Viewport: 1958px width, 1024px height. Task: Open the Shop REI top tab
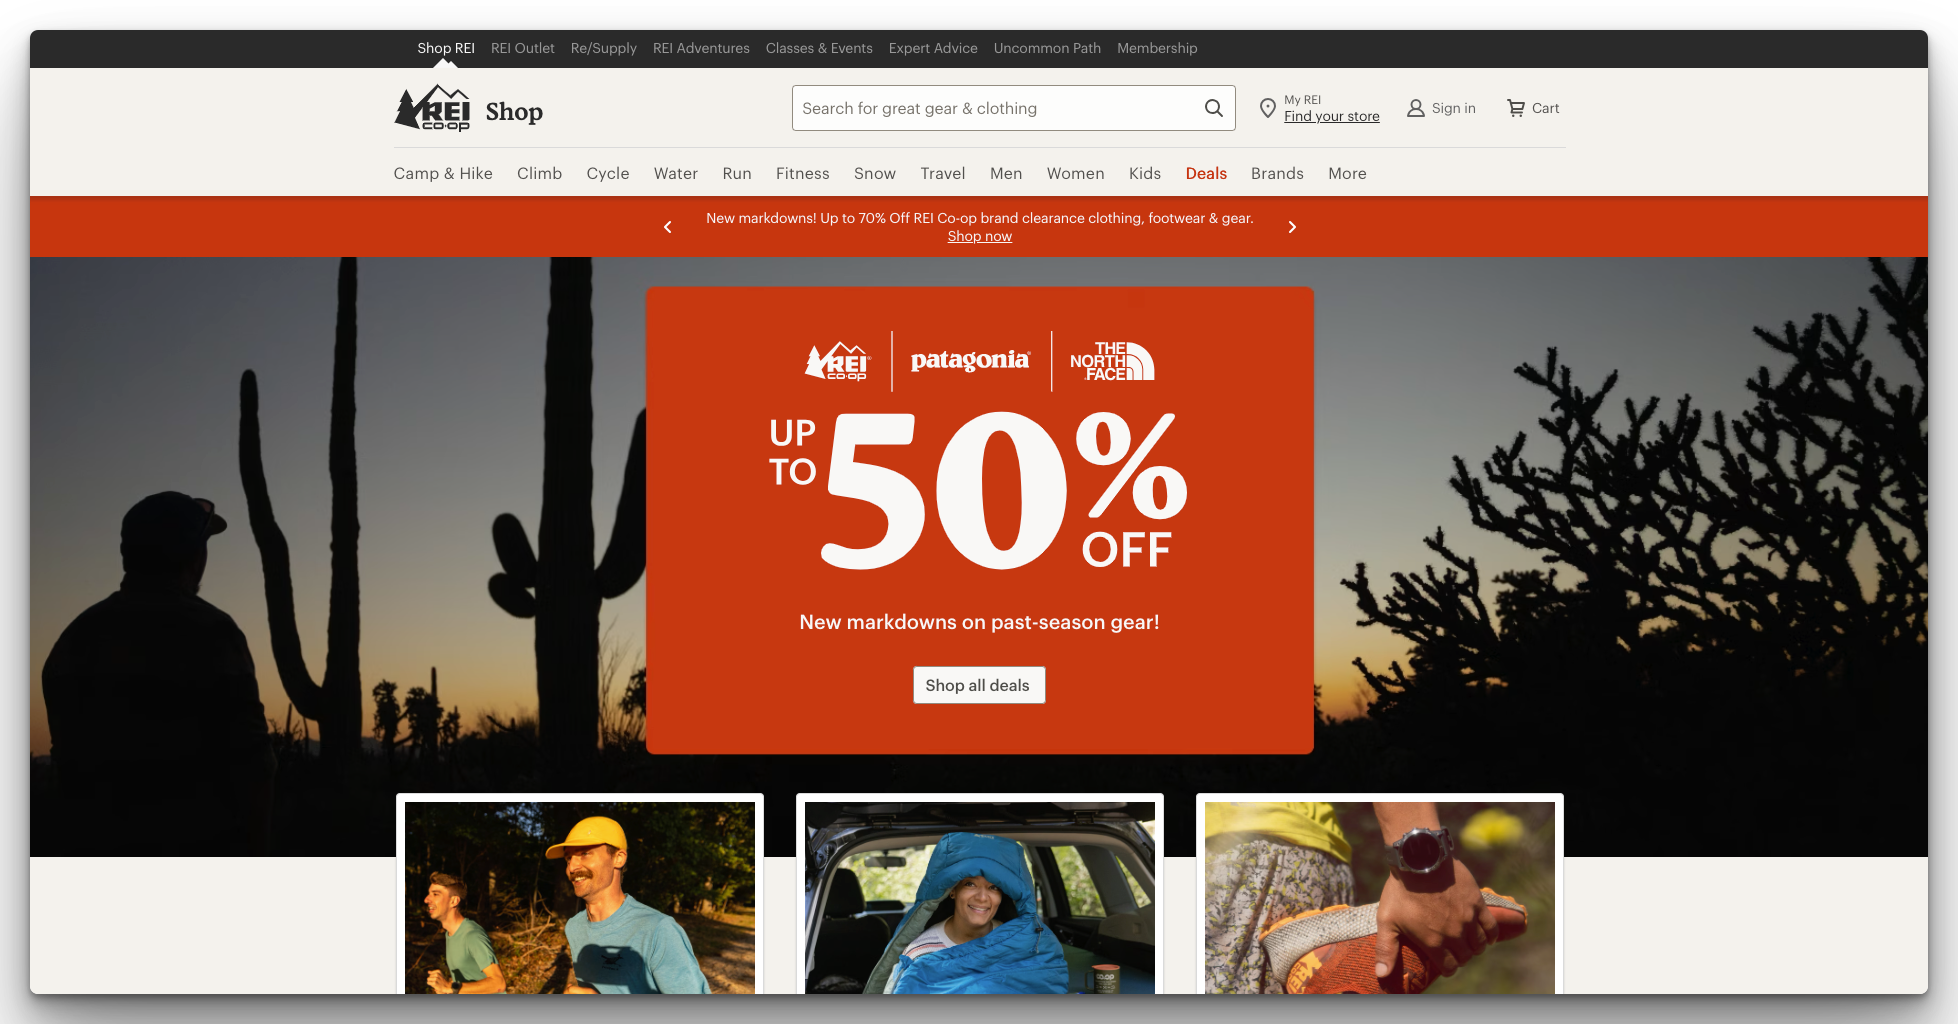click(446, 48)
